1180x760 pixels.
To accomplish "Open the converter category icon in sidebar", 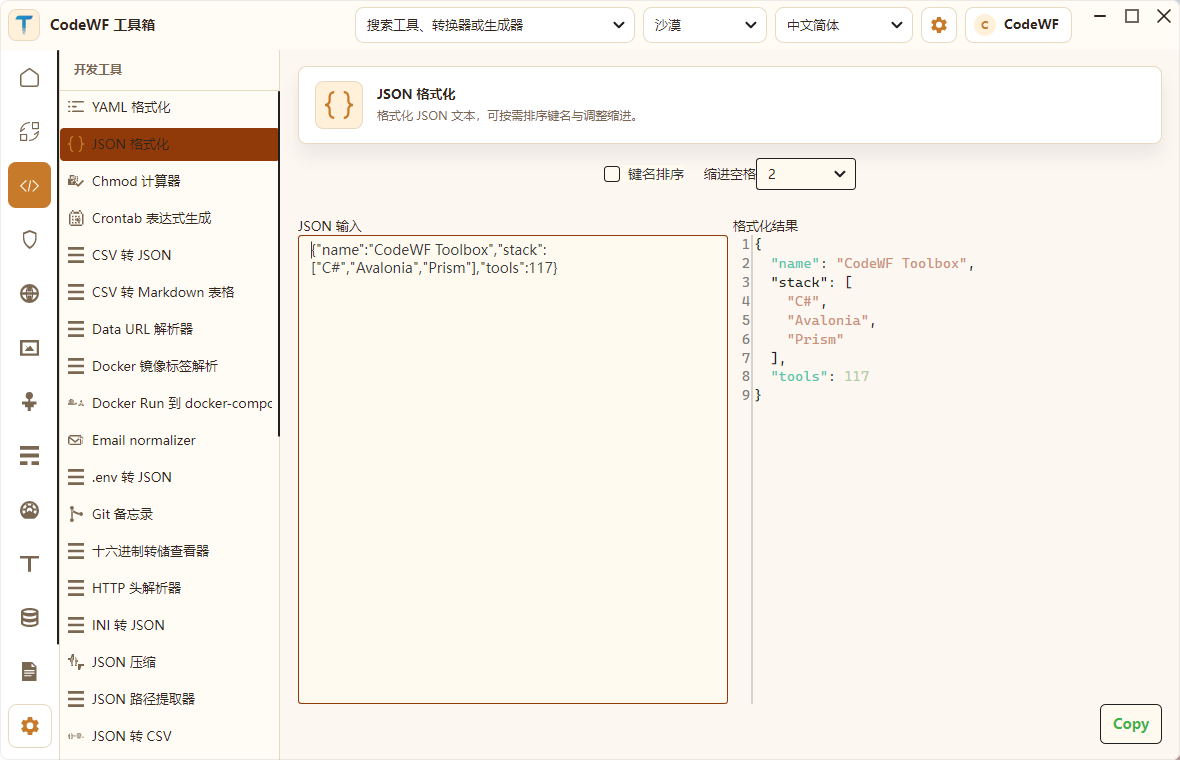I will (x=29, y=132).
